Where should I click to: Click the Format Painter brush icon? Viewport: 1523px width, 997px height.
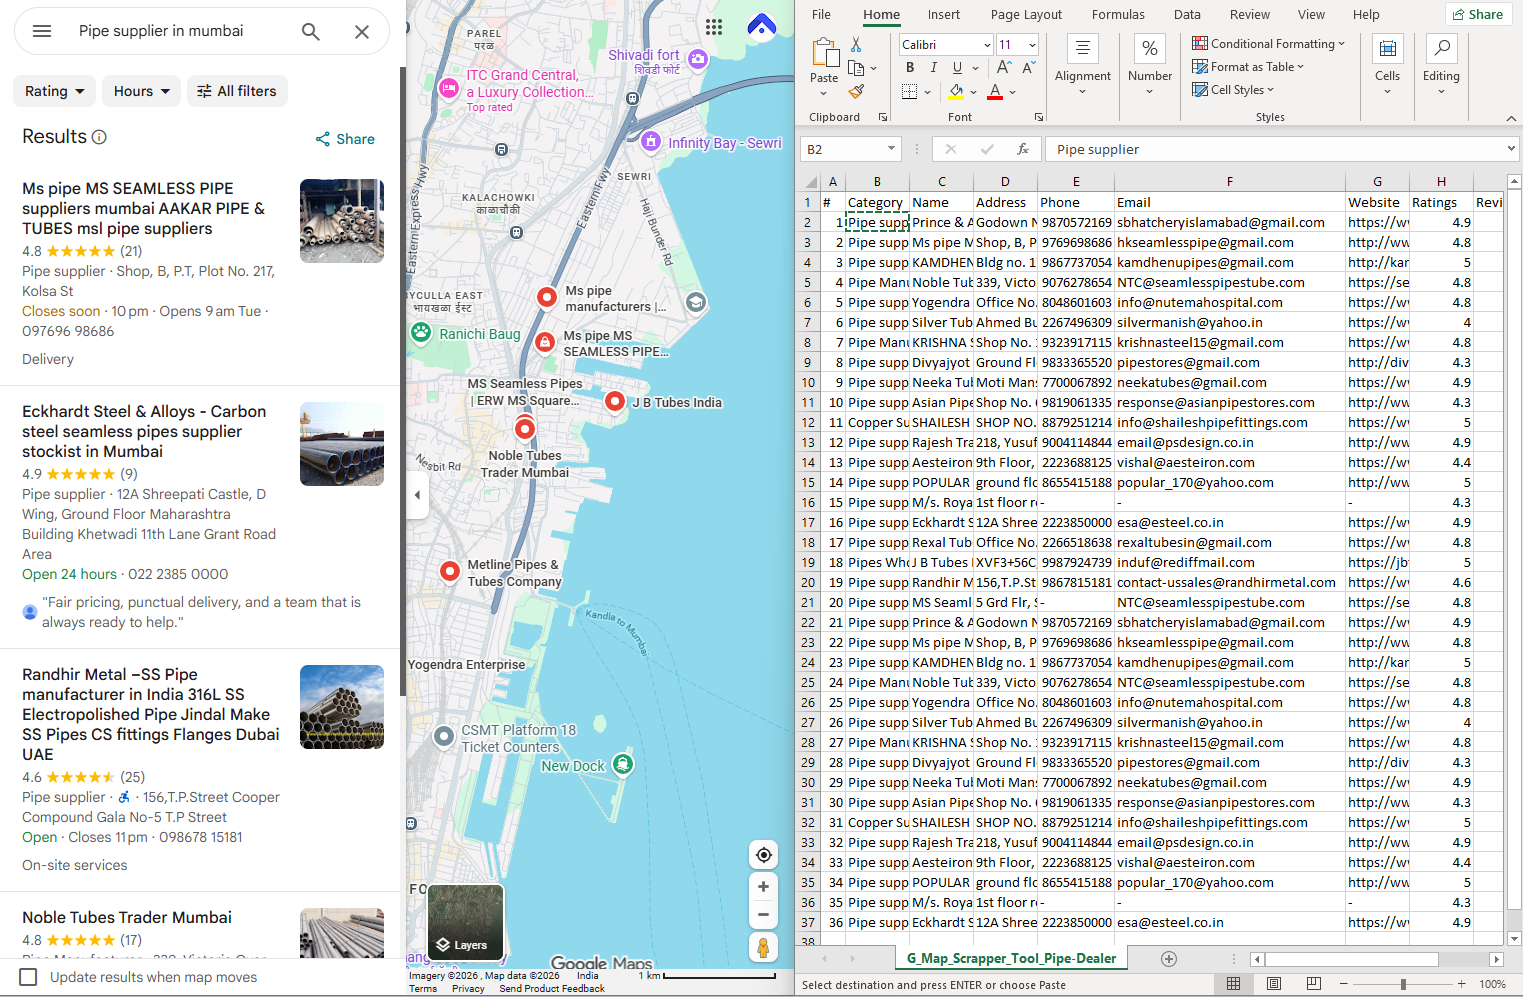click(856, 92)
